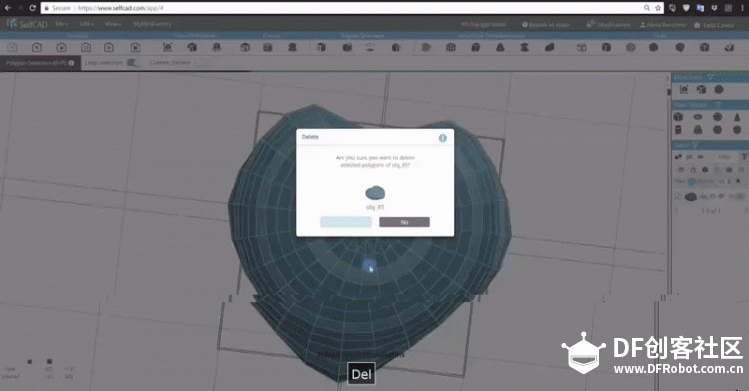The image size is (749, 391).
Task: Open the Help Center link
Action: click(x=714, y=25)
